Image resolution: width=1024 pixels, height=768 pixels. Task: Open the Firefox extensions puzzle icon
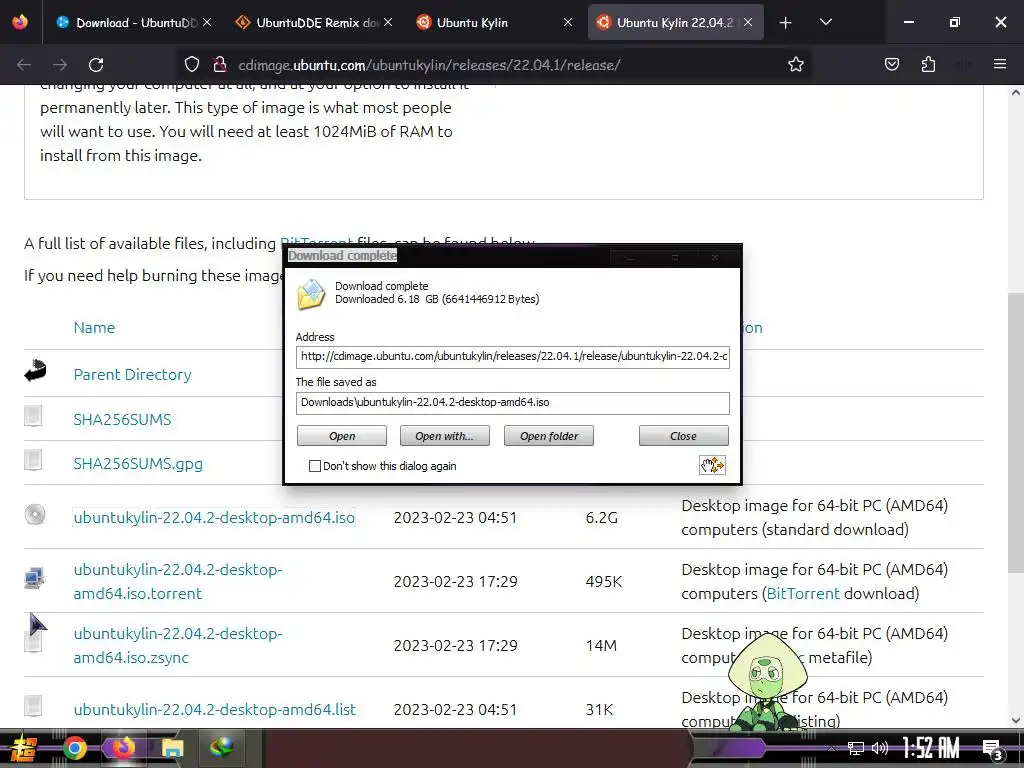[928, 64]
